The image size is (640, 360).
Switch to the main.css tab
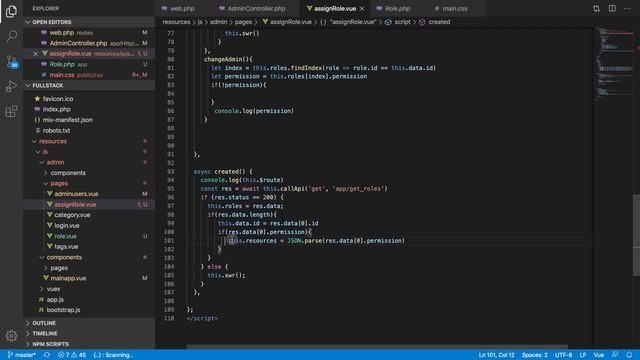[x=455, y=8]
